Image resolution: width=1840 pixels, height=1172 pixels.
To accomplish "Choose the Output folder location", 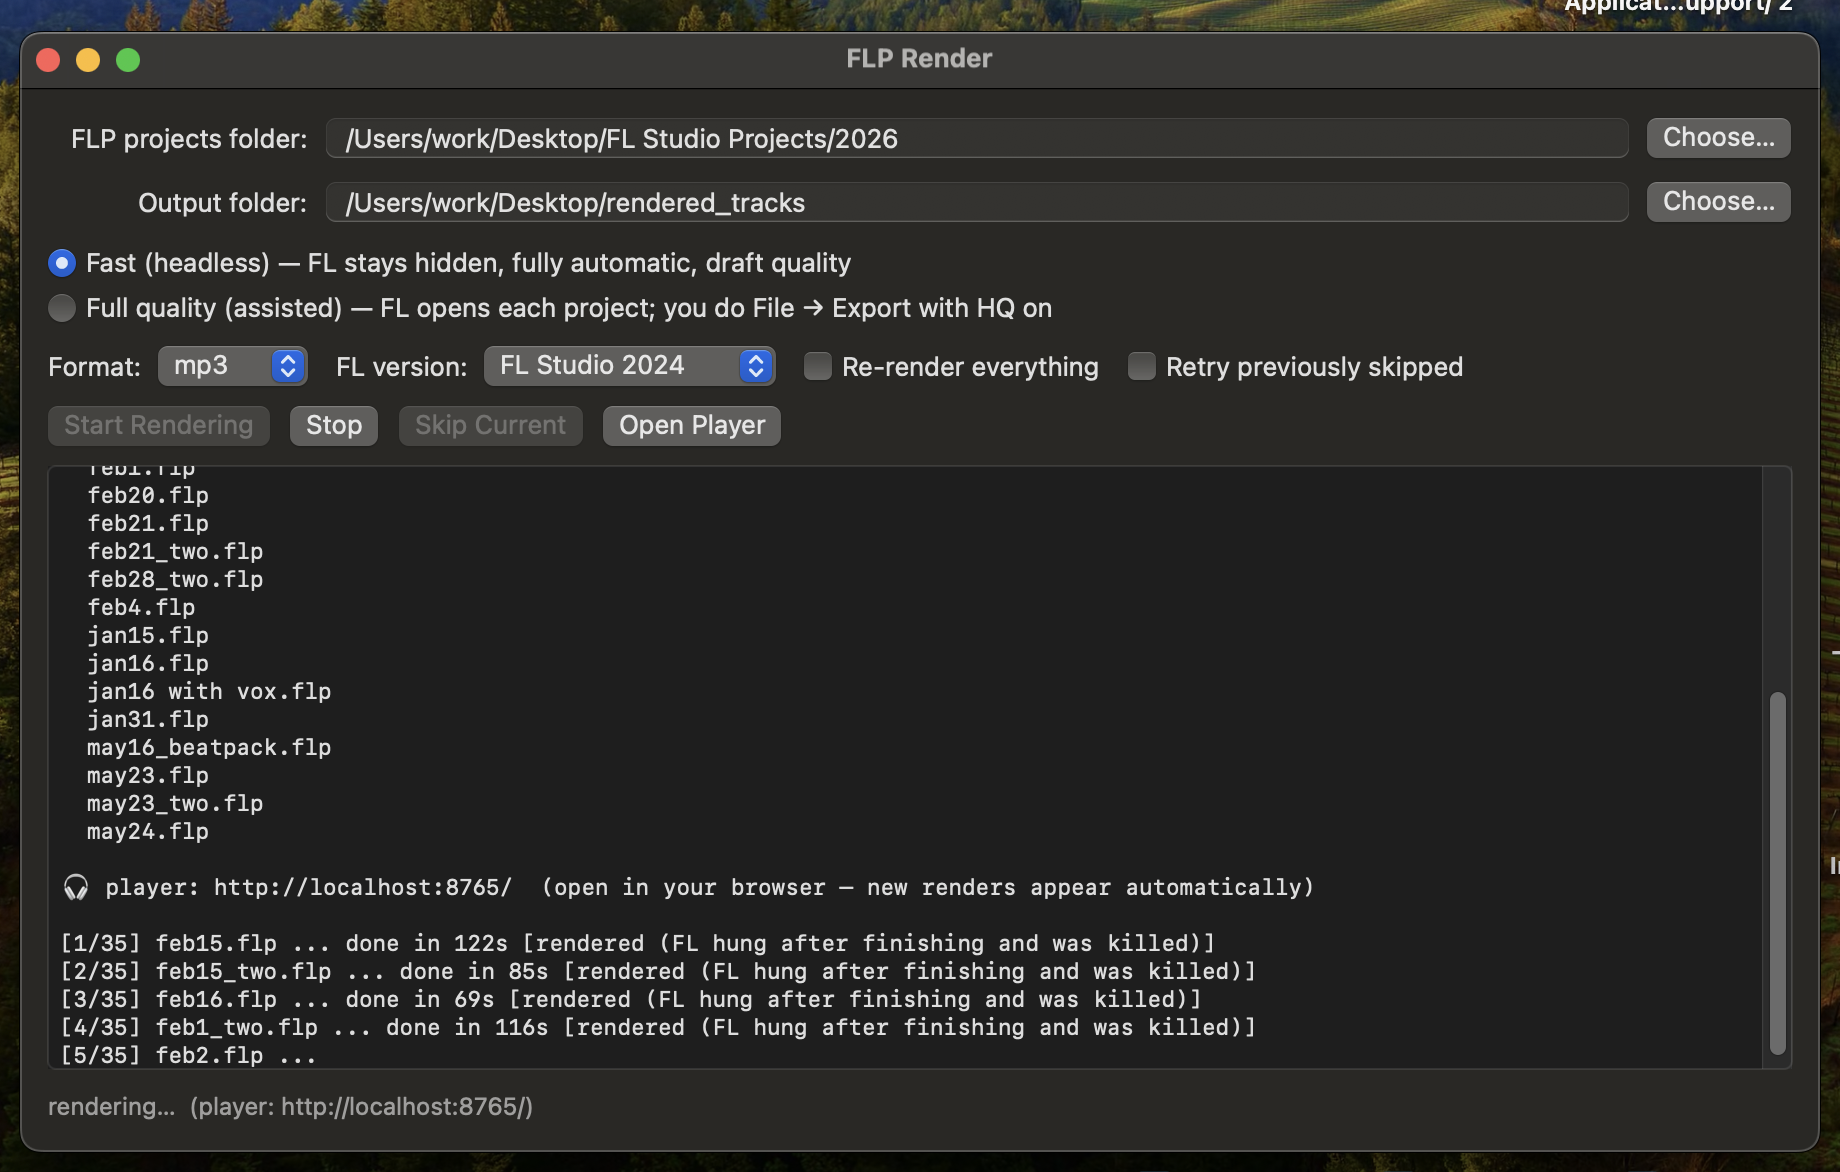I will coord(1718,202).
